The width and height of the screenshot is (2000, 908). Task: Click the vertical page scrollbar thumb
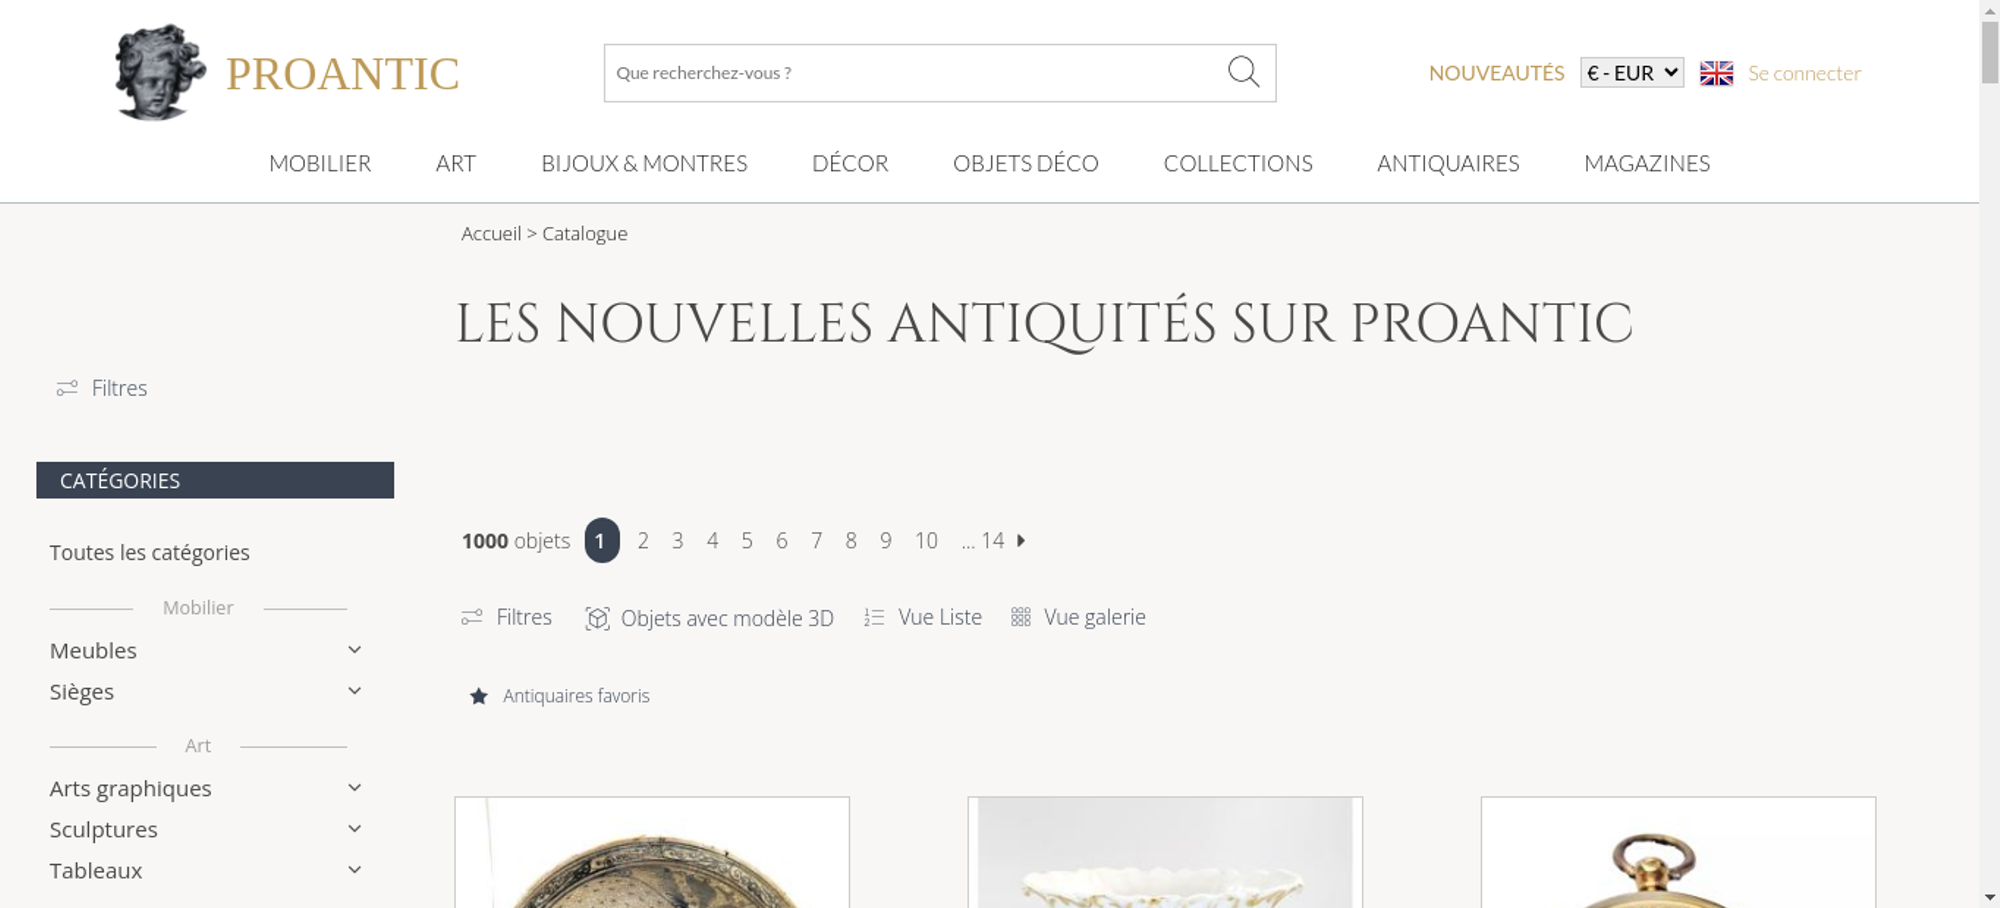pyautogui.click(x=1989, y=52)
